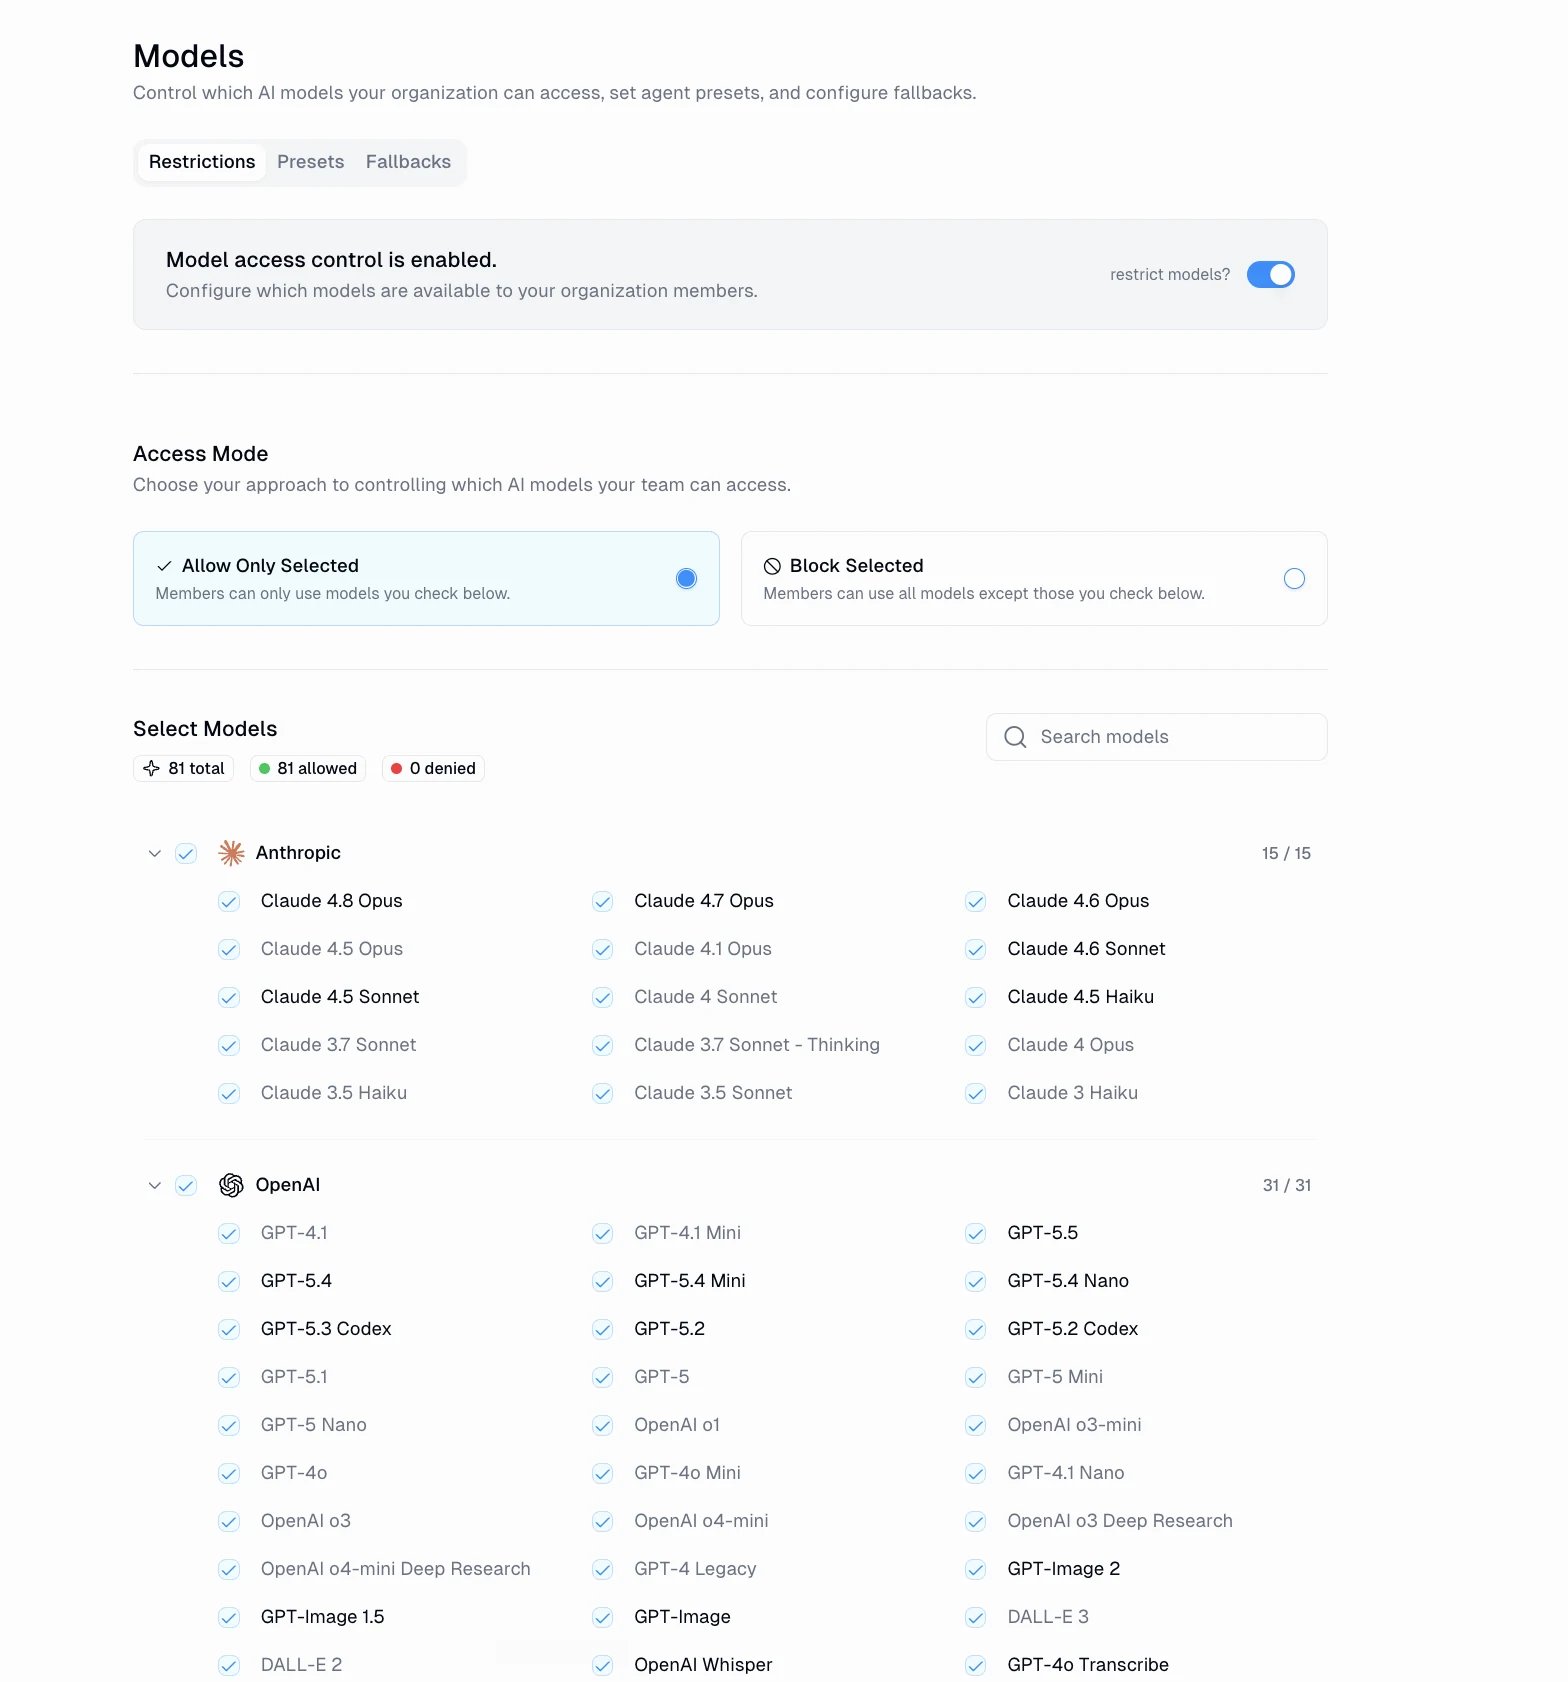Uncheck GPT-Image 2 checkbox
This screenshot has height=1682, width=1568.
point(976,1569)
